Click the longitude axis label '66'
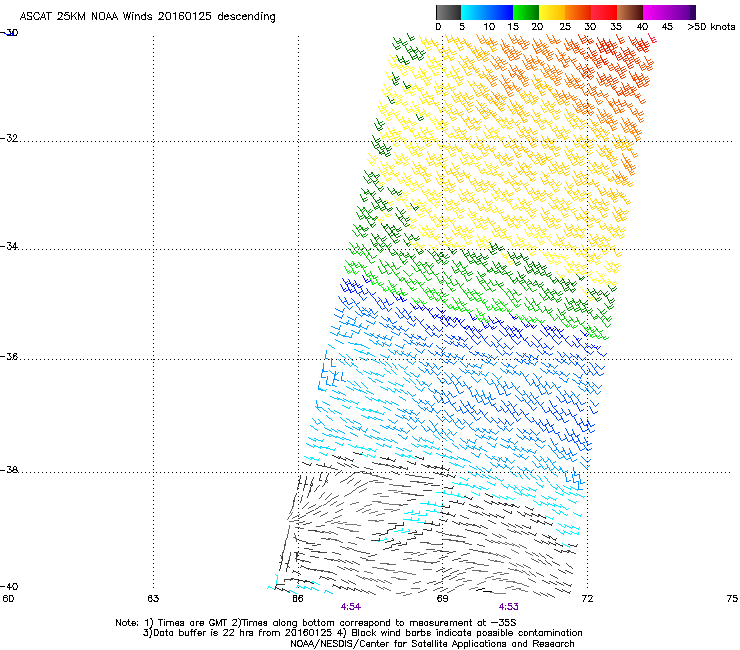The image size is (740, 650). point(297,599)
